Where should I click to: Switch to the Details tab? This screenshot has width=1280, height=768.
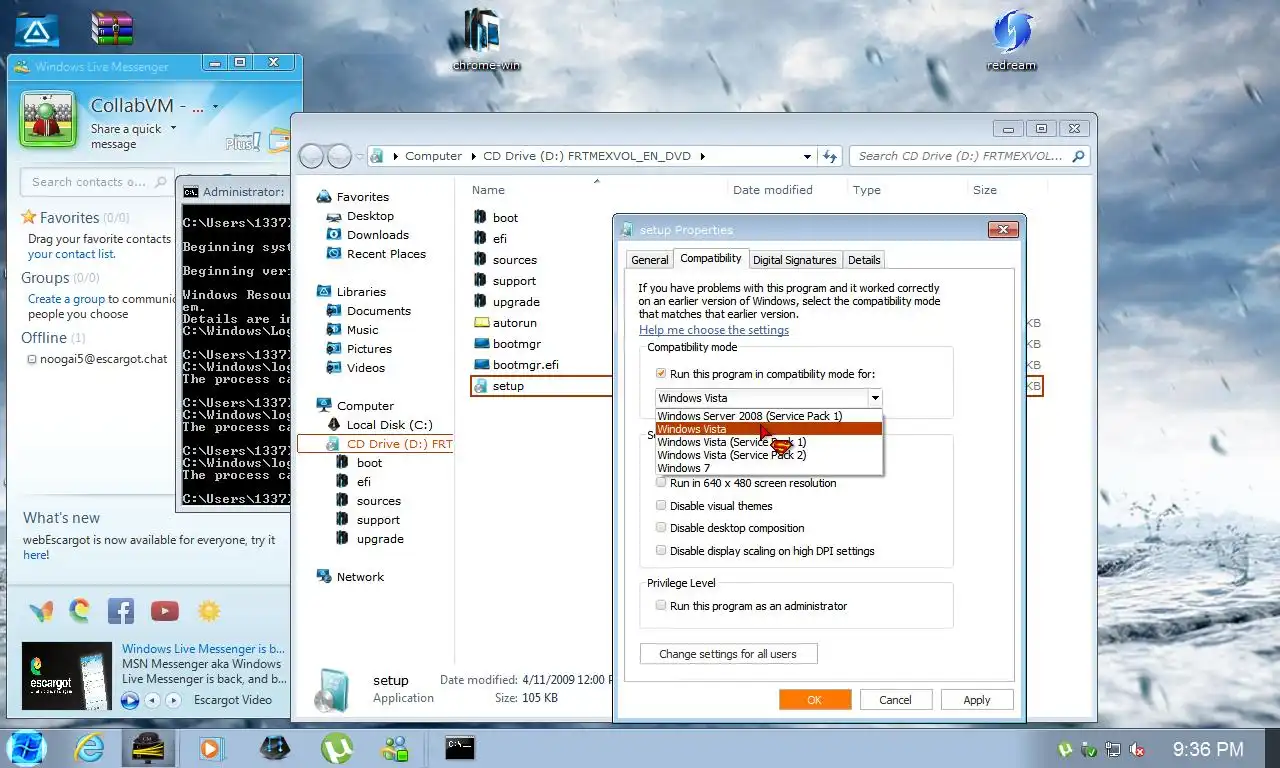(864, 260)
